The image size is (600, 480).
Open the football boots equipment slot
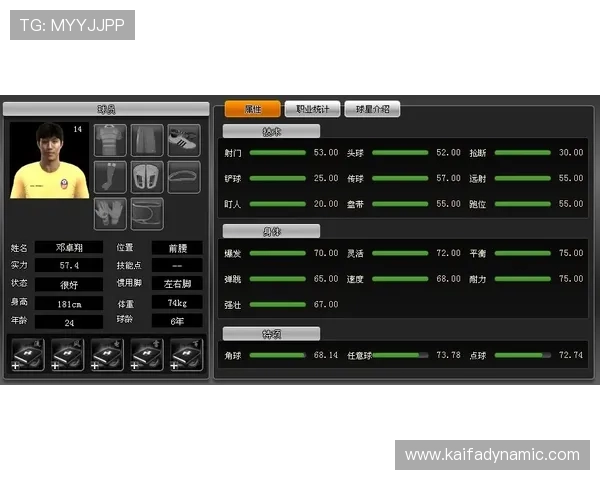coord(184,140)
